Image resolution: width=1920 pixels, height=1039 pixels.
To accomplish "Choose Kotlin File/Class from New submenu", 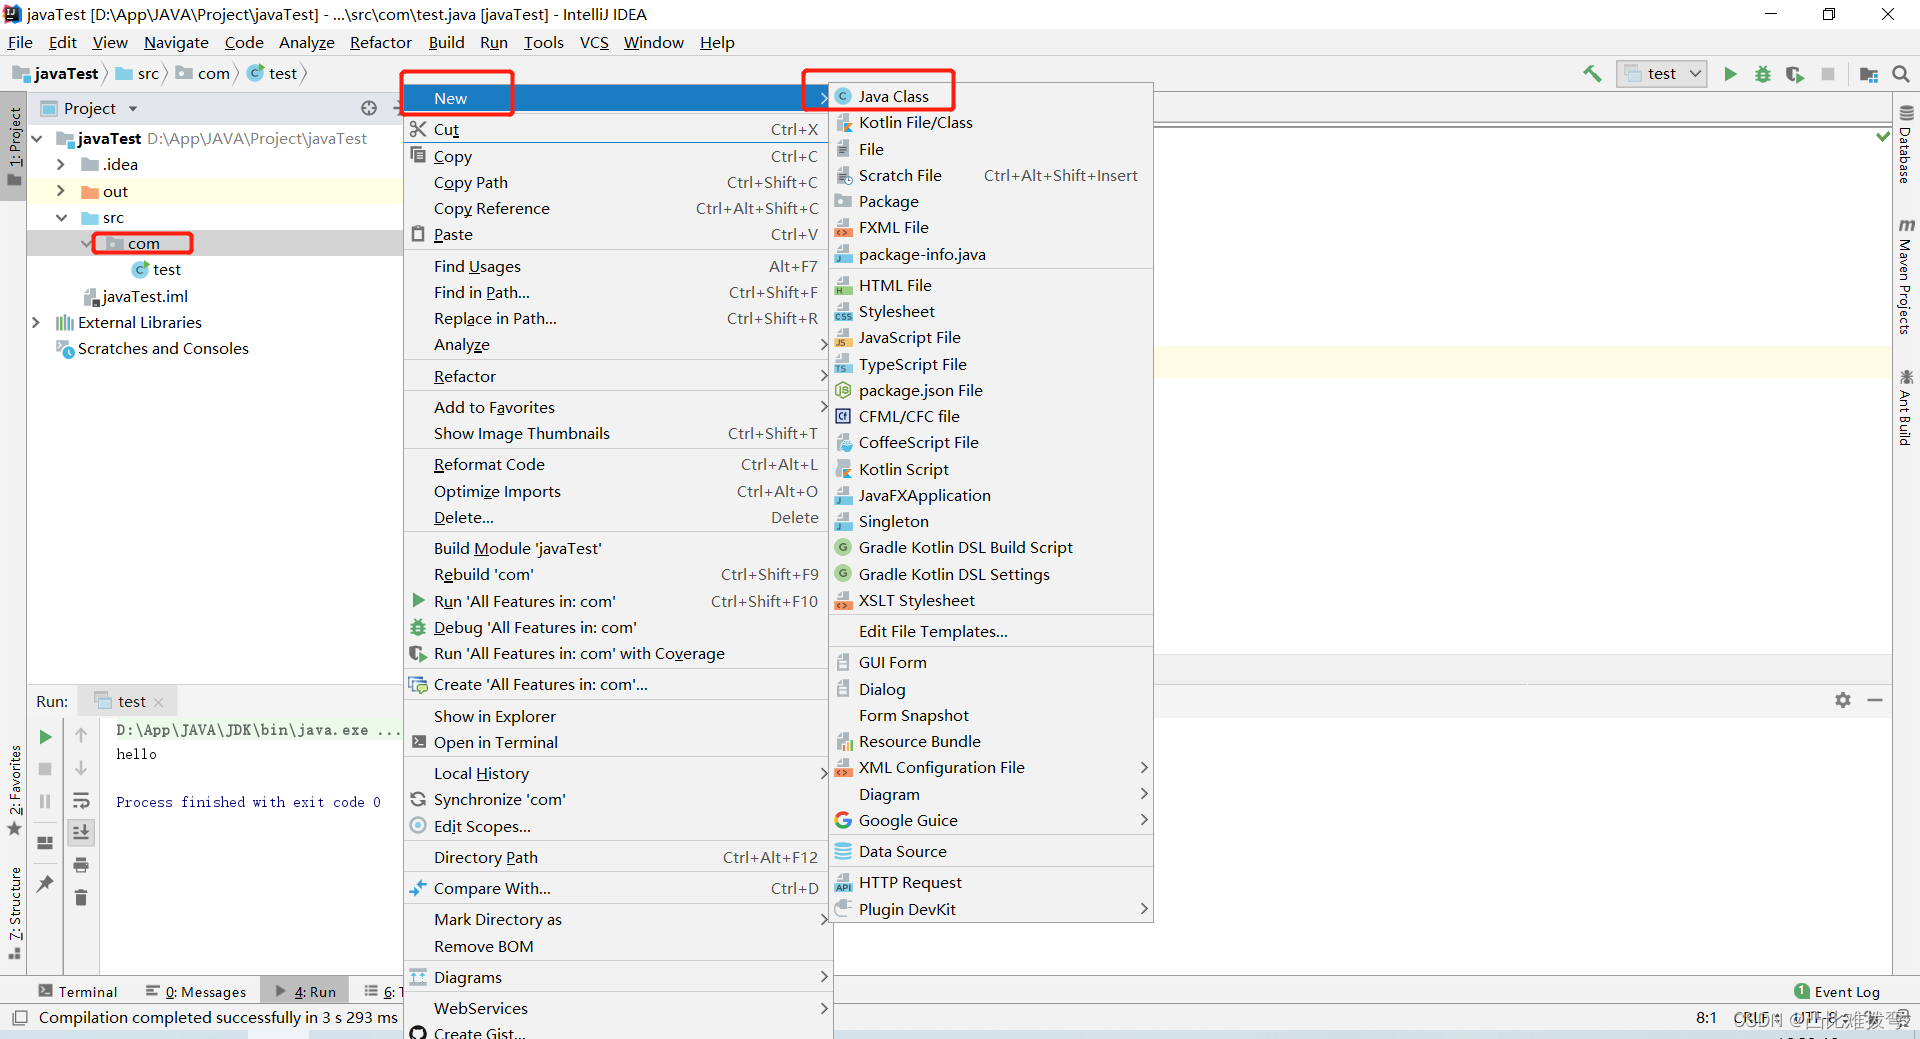I will (x=991, y=122).
